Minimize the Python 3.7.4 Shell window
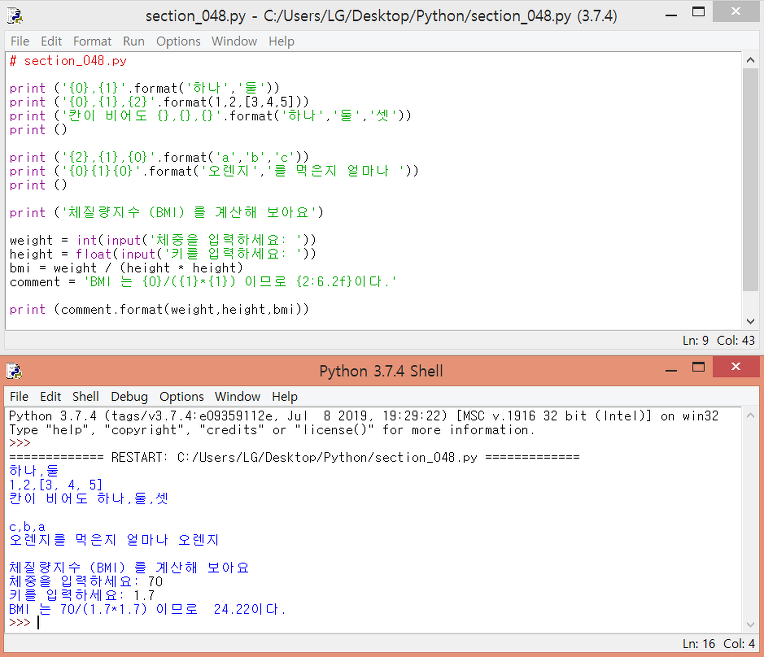The image size is (764, 657). tap(671, 370)
